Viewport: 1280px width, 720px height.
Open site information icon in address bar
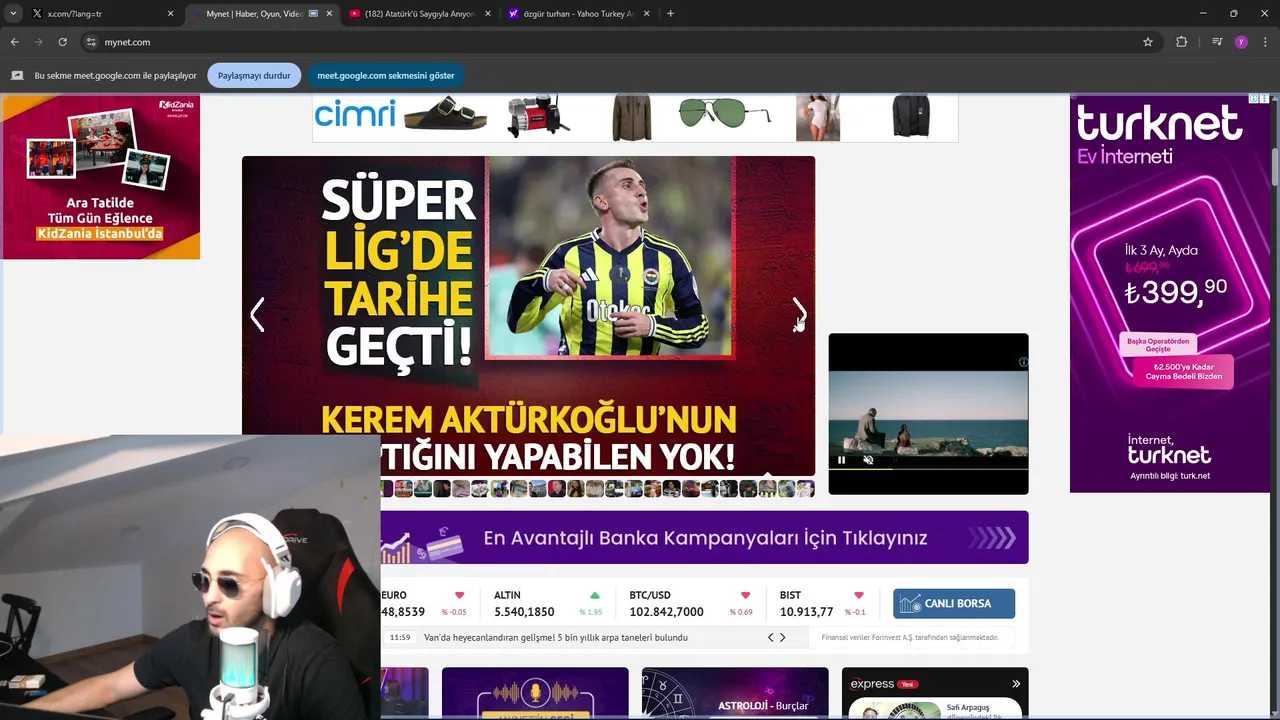coord(91,42)
